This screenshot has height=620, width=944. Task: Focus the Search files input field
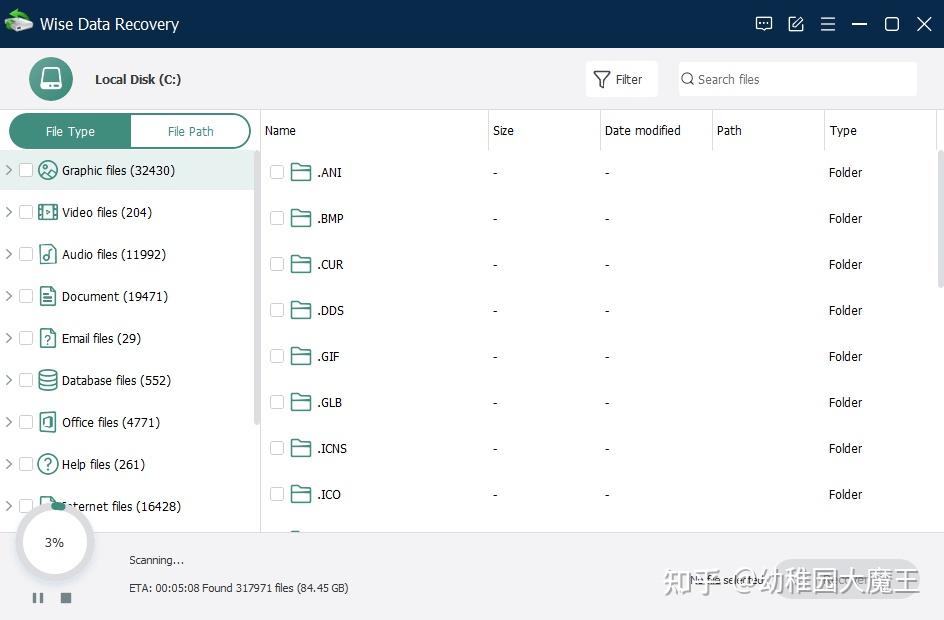pyautogui.click(x=798, y=79)
